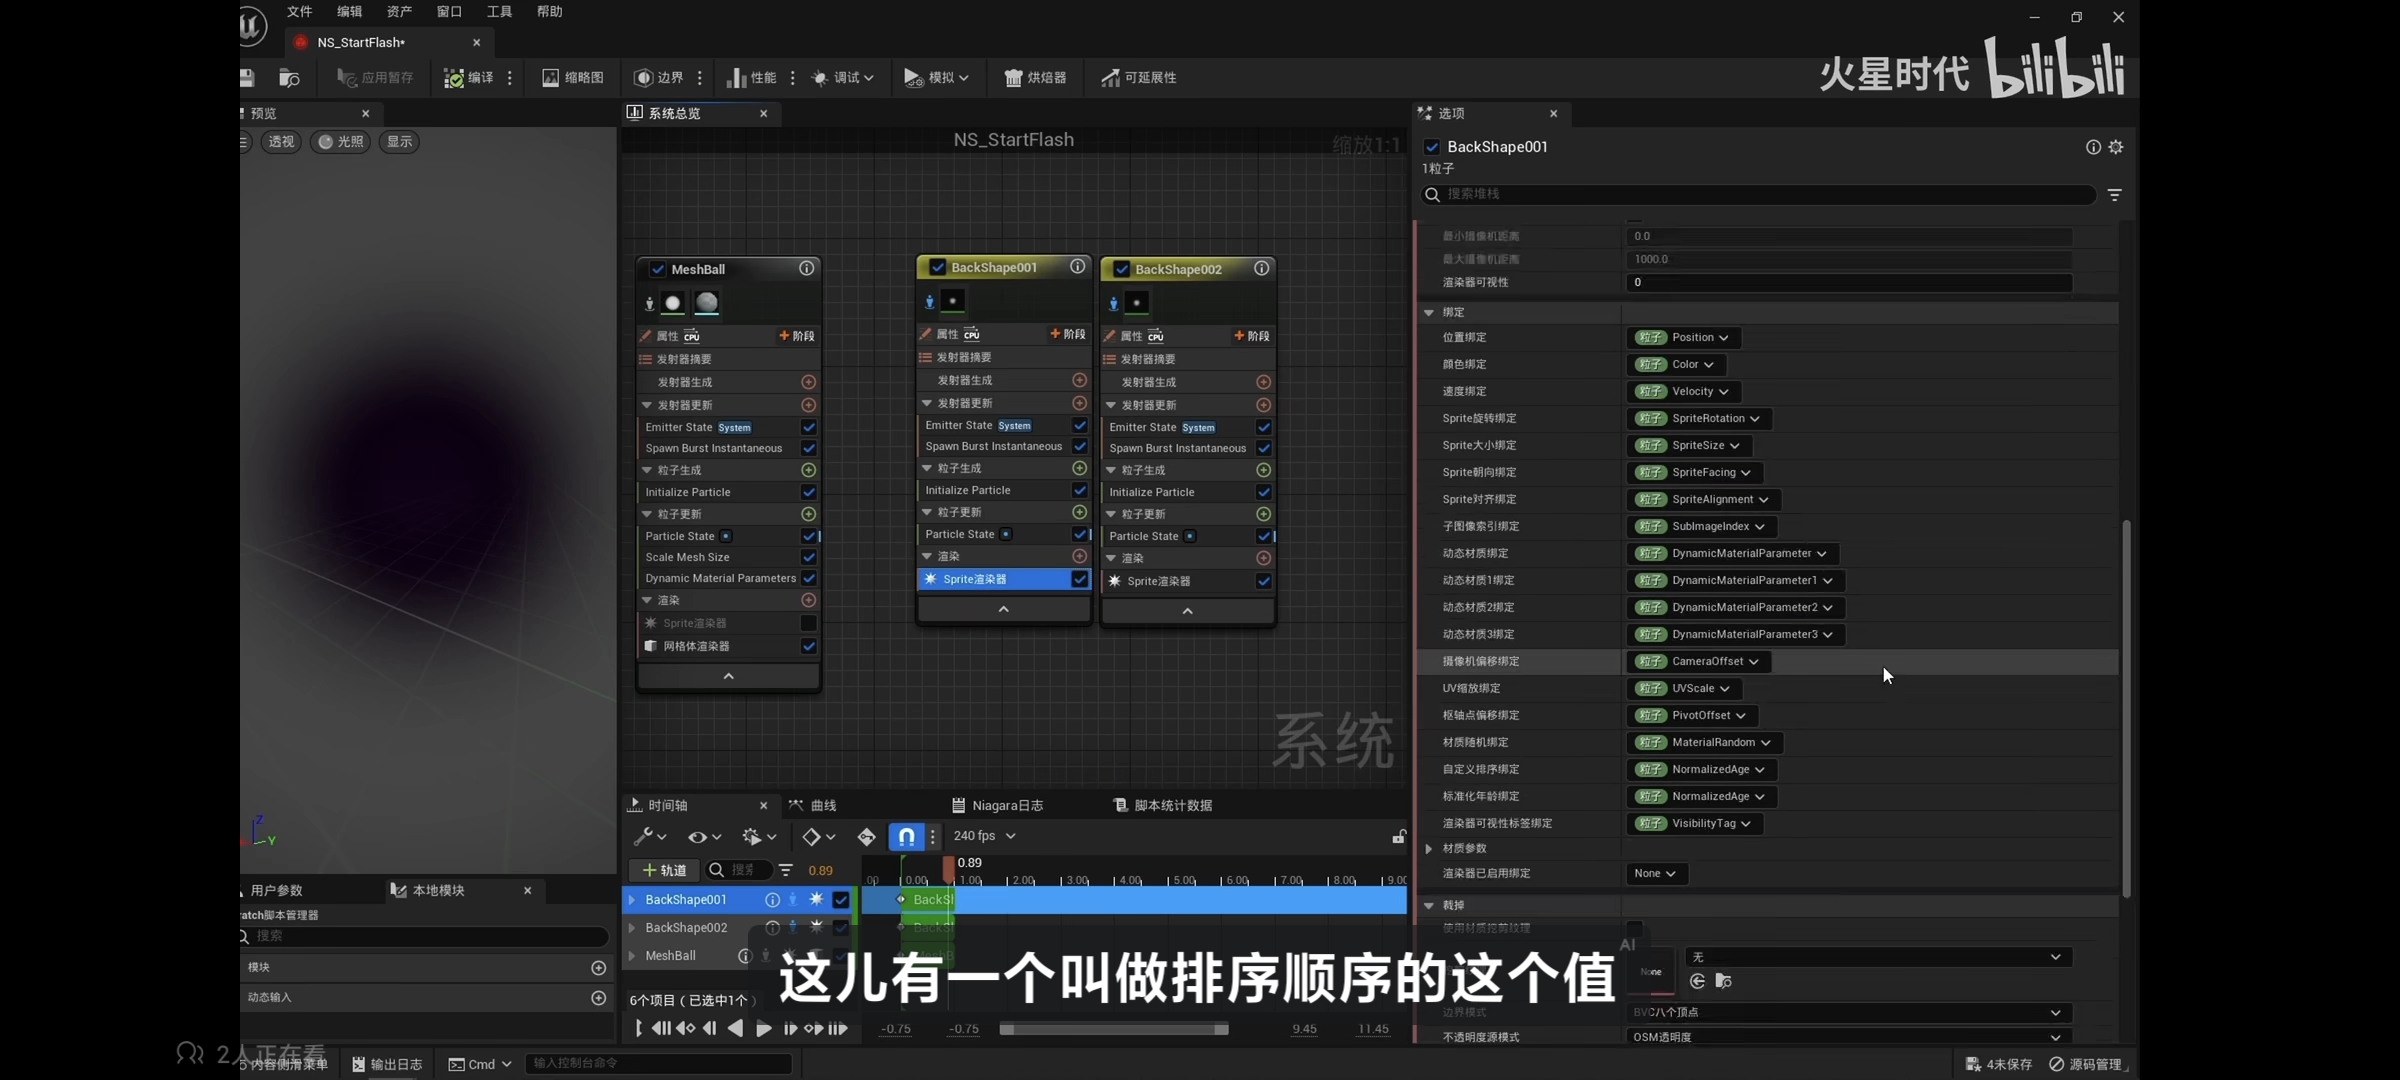This screenshot has height=1080, width=2400.
Task: Uncheck the Scale Mesh Size module
Action: coord(808,557)
